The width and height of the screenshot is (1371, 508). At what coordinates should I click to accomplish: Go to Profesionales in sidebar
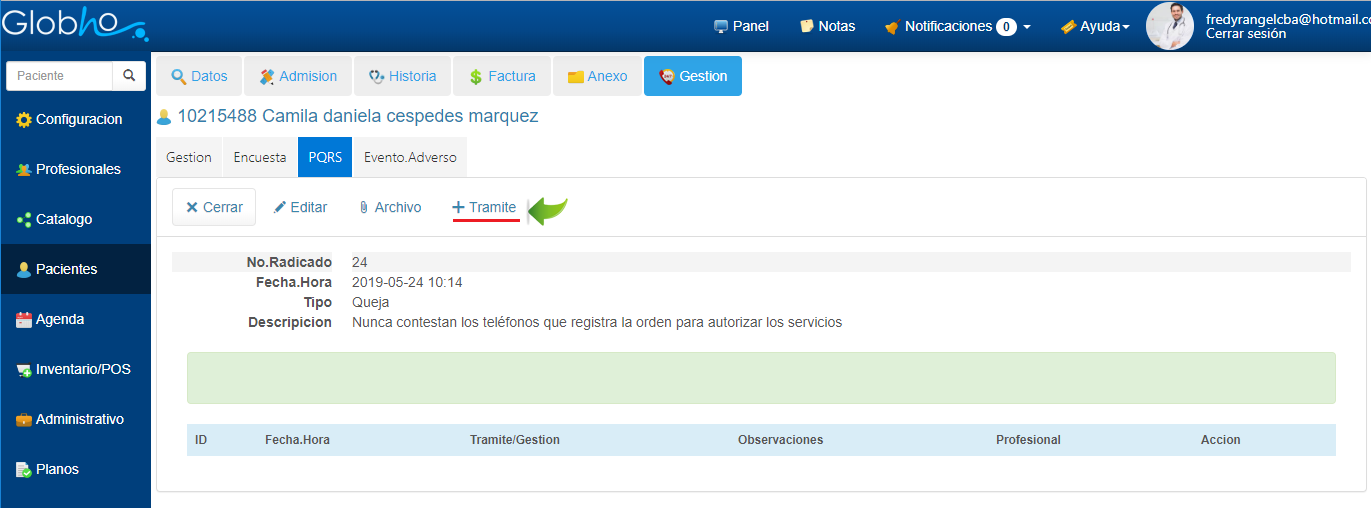(76, 170)
